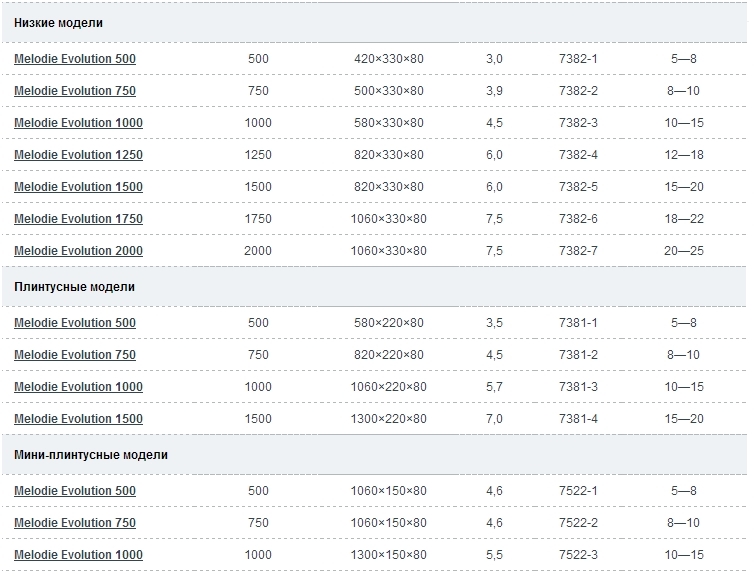
Task: Click the area range 18—22
Action: 684,219
